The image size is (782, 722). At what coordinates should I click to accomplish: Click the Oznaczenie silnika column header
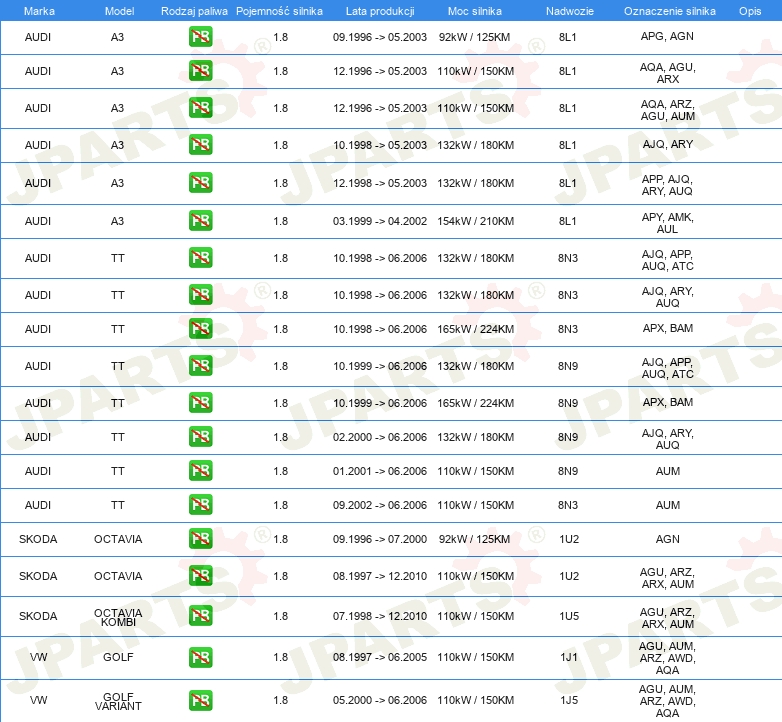click(x=667, y=10)
